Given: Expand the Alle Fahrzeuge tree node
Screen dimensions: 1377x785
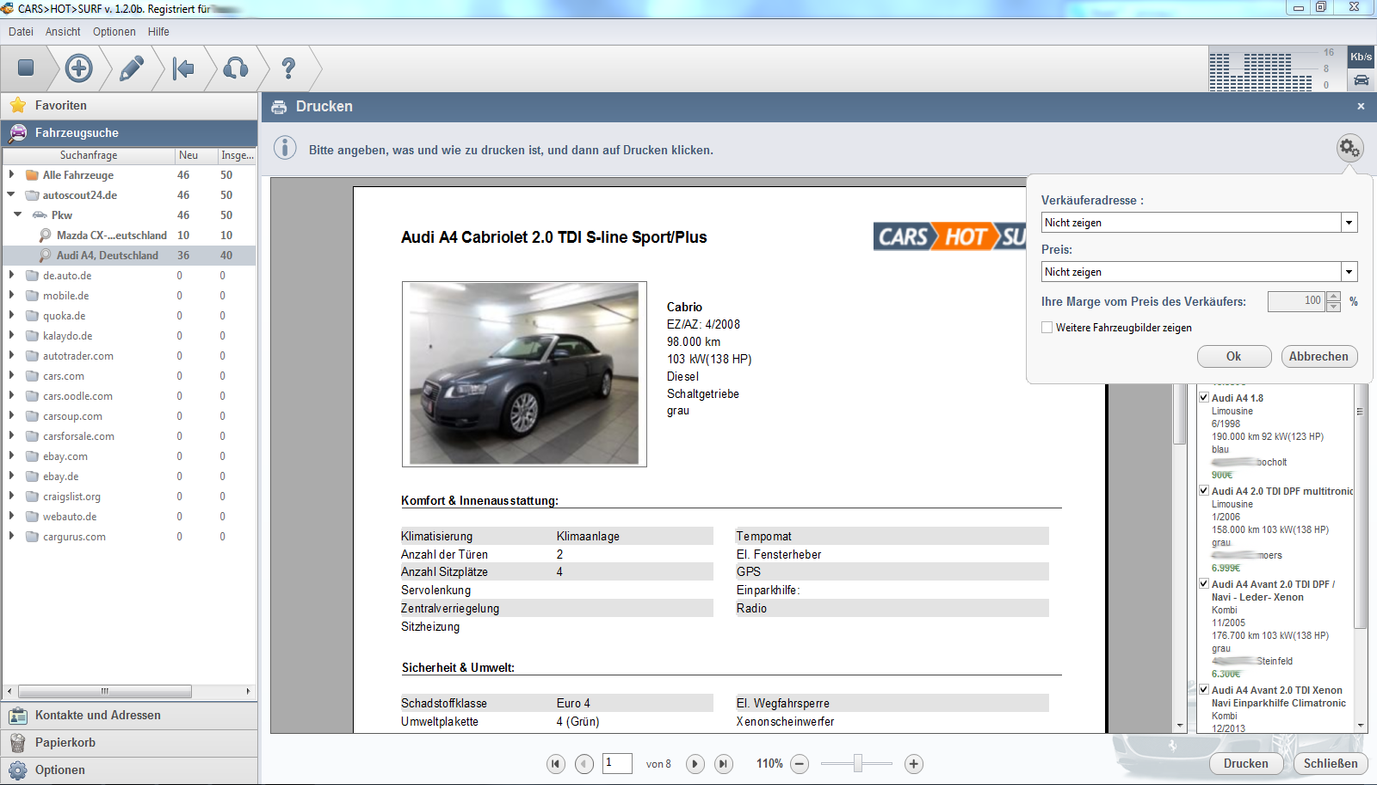Looking at the screenshot, I should tap(11, 175).
